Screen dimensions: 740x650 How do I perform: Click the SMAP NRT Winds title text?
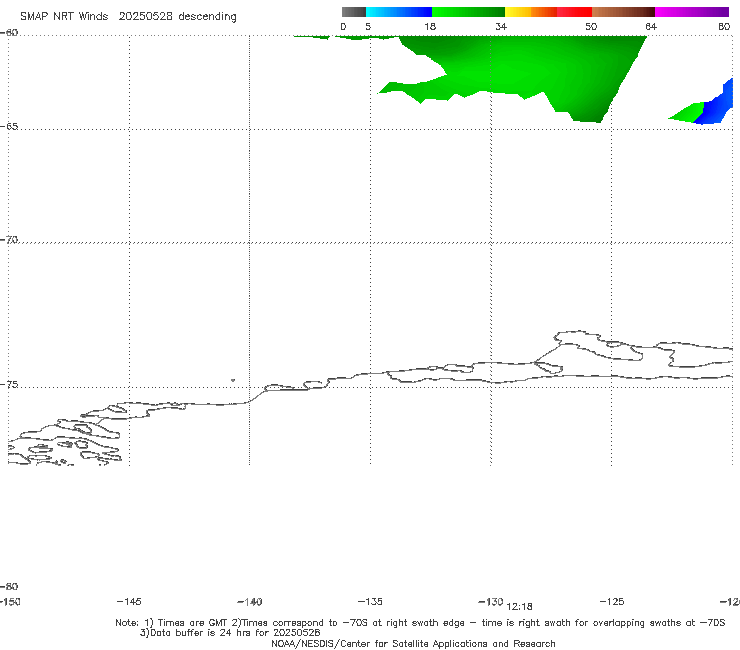[x=128, y=17]
